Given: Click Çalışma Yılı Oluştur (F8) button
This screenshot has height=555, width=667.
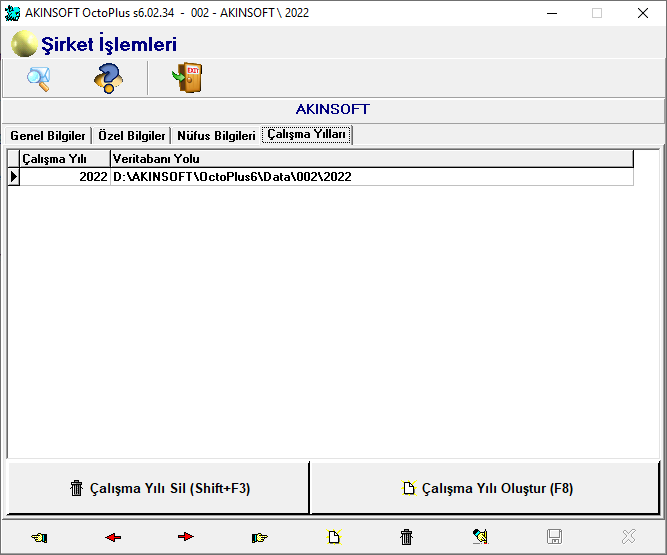Looking at the screenshot, I should coord(485,488).
